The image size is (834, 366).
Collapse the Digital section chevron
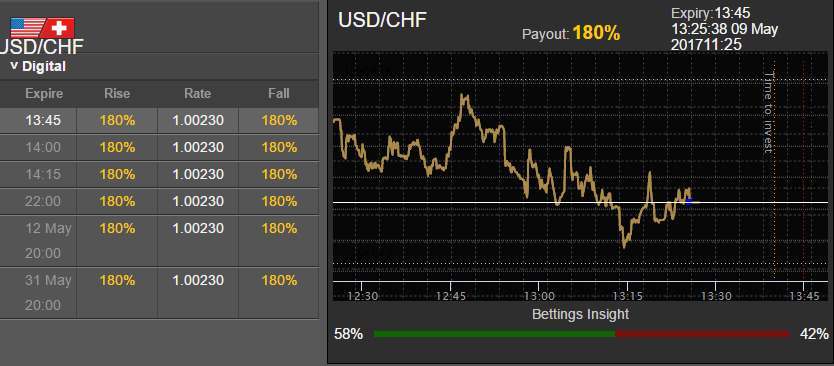click(x=14, y=66)
